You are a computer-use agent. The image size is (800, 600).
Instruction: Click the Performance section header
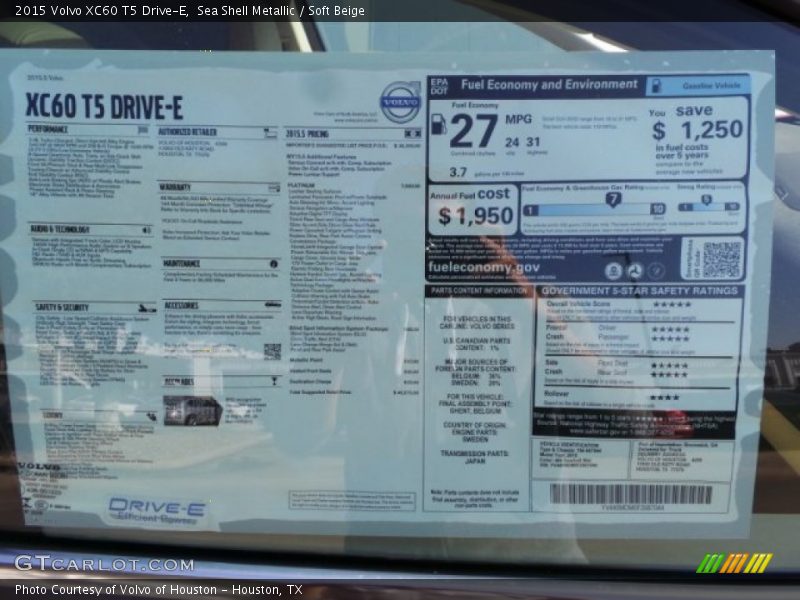click(x=49, y=129)
